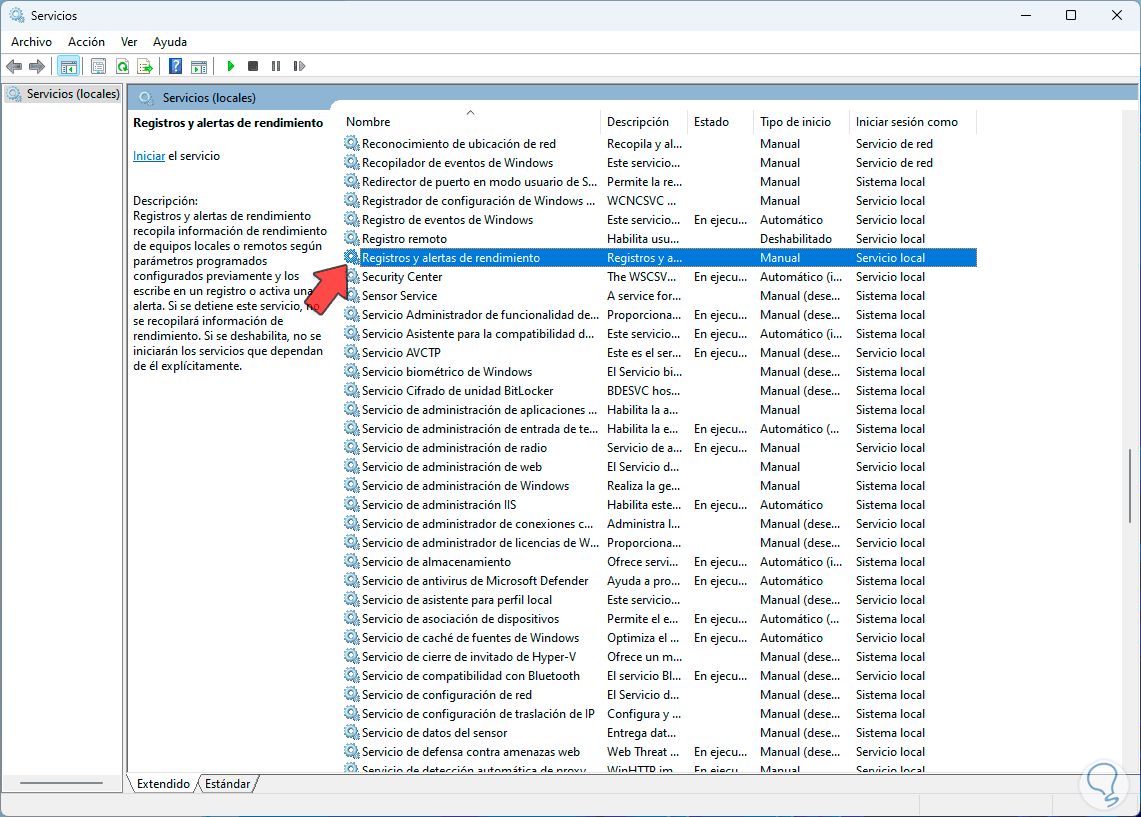Open the Archivo menu

(31, 41)
